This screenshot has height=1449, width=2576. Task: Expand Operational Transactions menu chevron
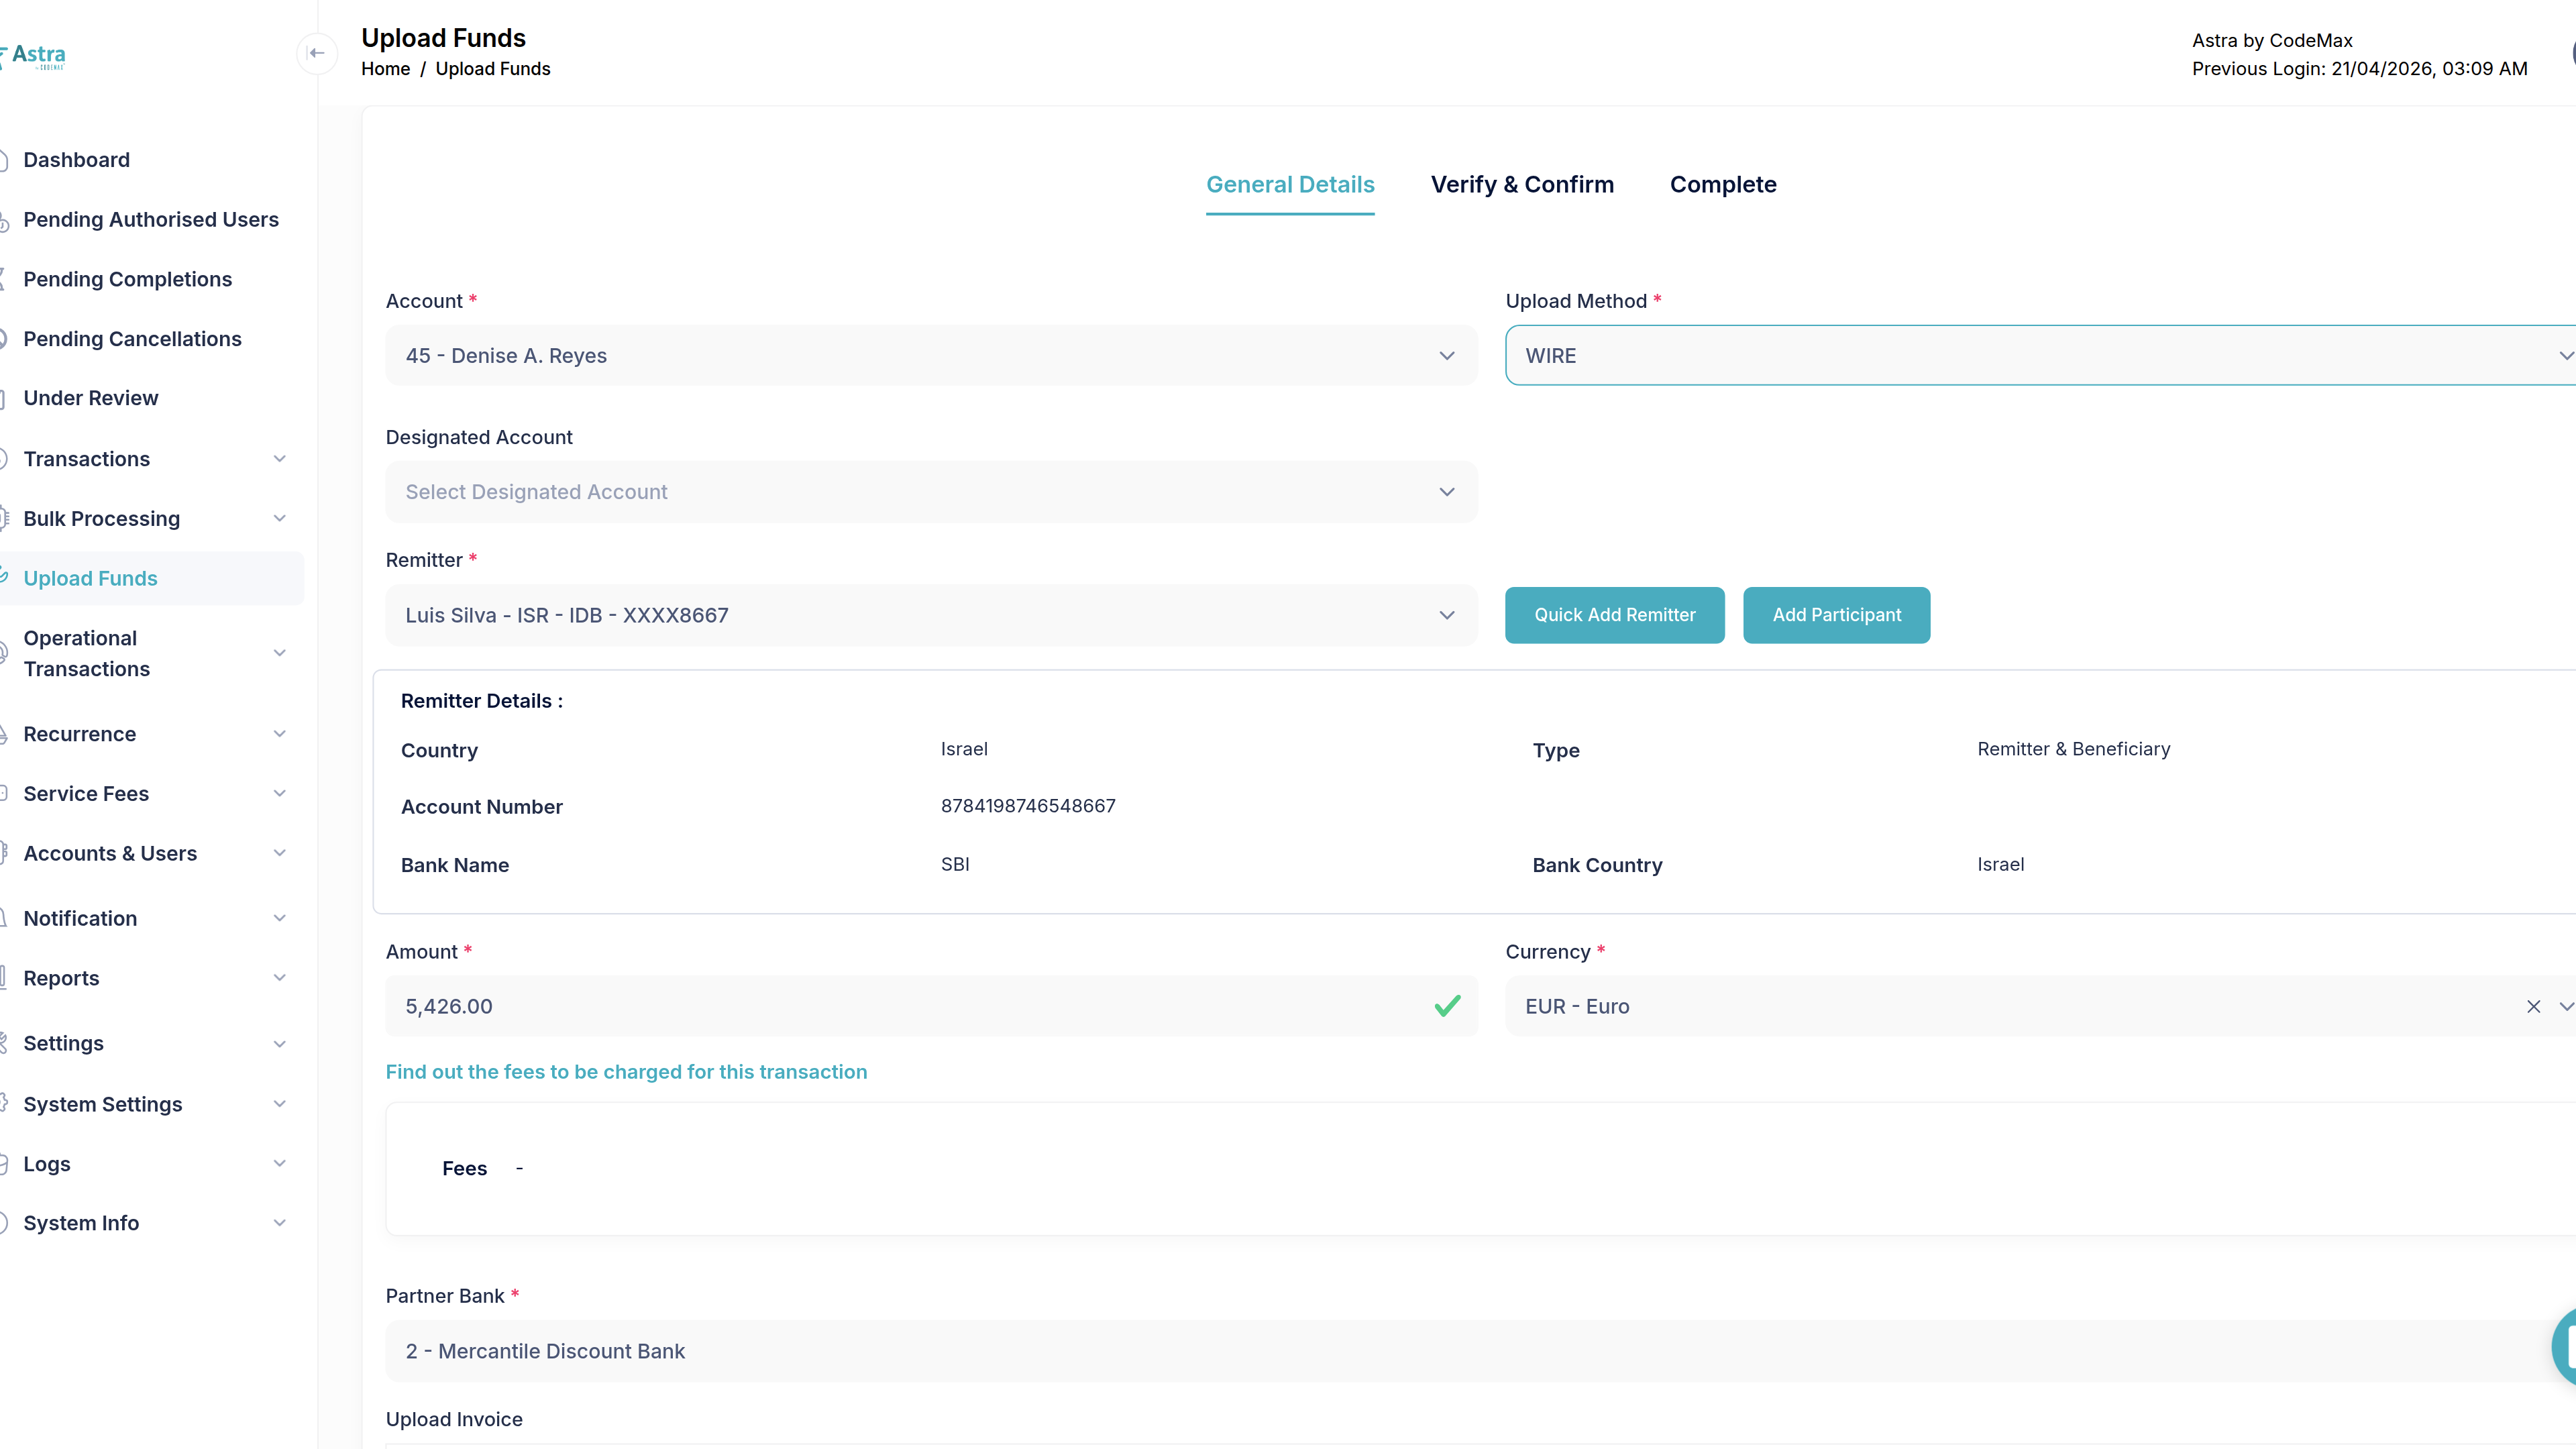280,653
